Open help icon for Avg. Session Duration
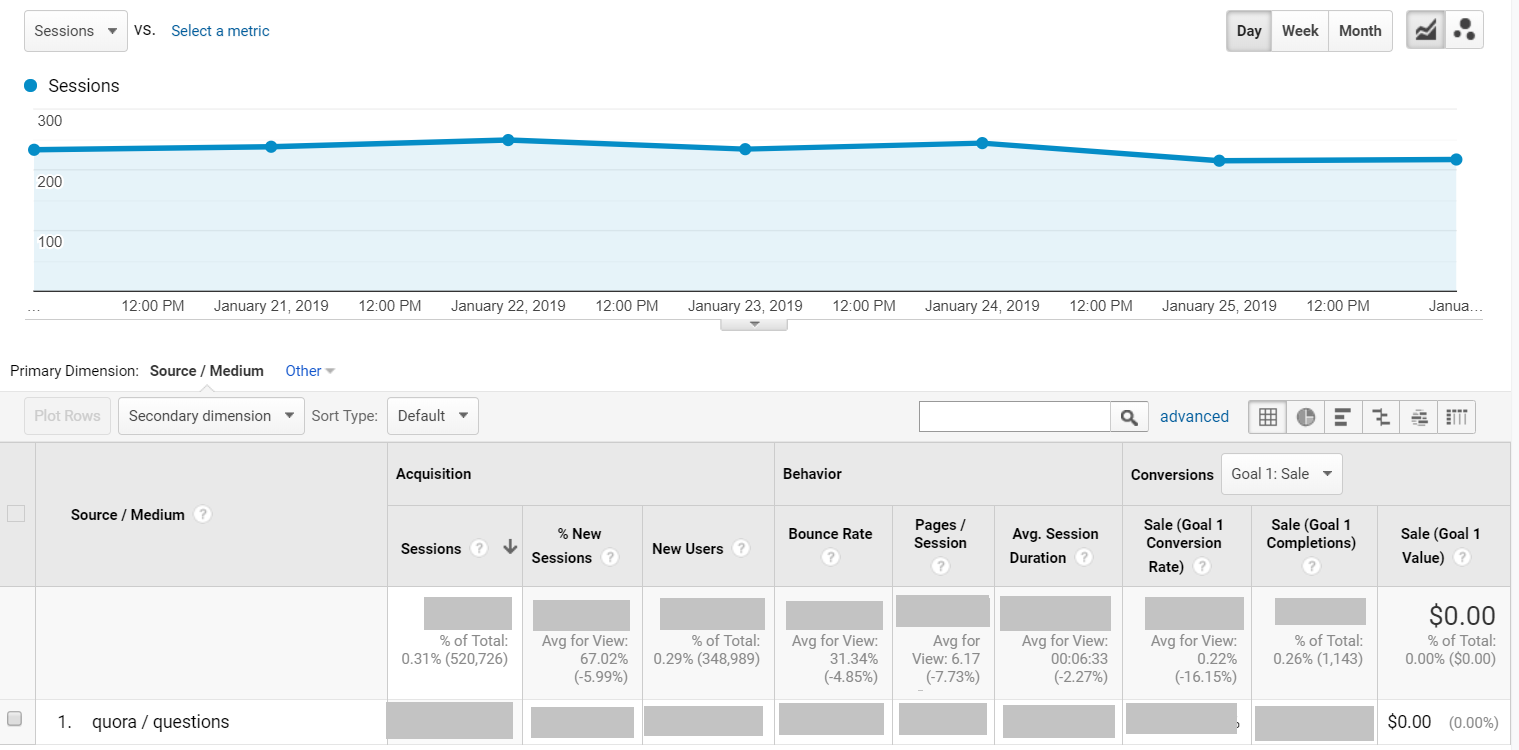 tap(1083, 558)
